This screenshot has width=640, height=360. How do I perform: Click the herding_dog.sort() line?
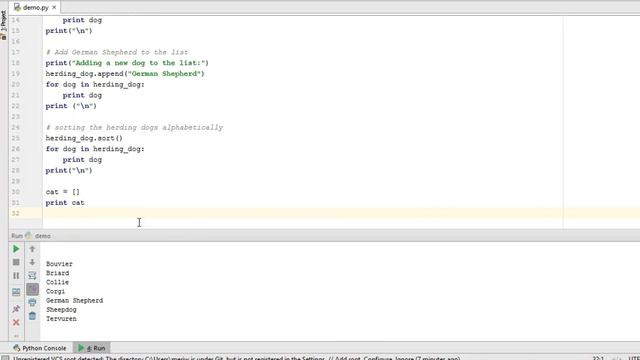point(84,138)
